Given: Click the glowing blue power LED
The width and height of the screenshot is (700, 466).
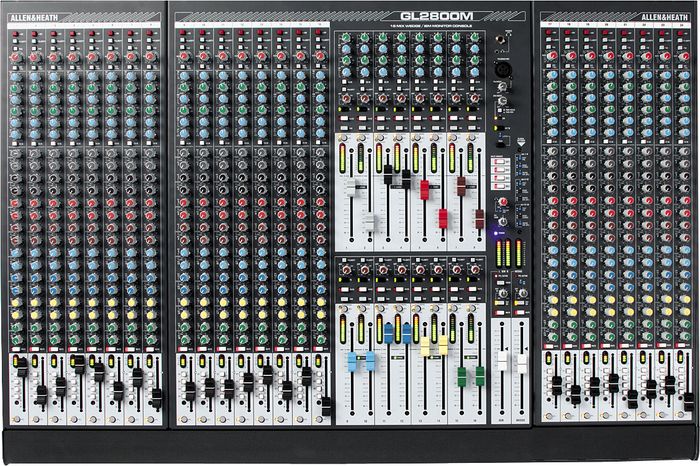Looking at the screenshot, I should point(496,233).
